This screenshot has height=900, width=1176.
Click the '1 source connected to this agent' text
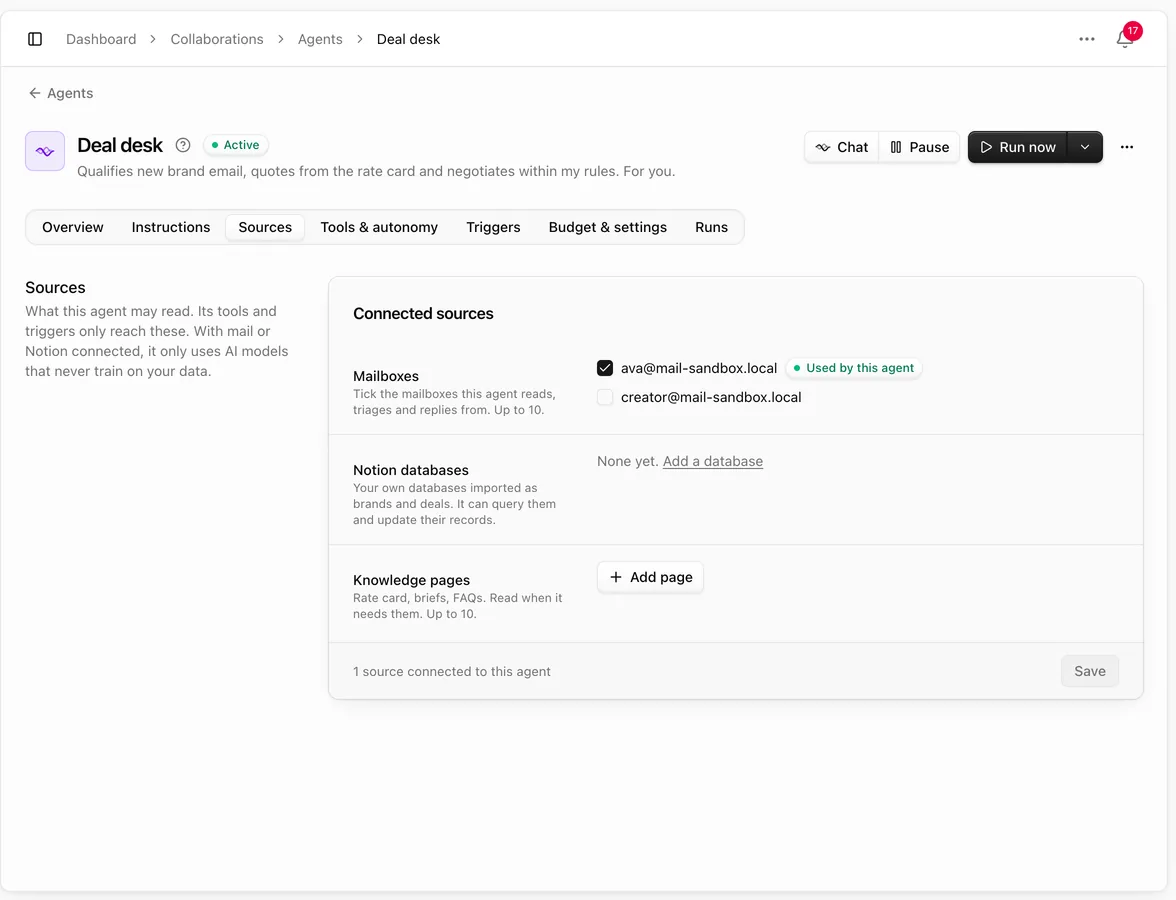[452, 671]
